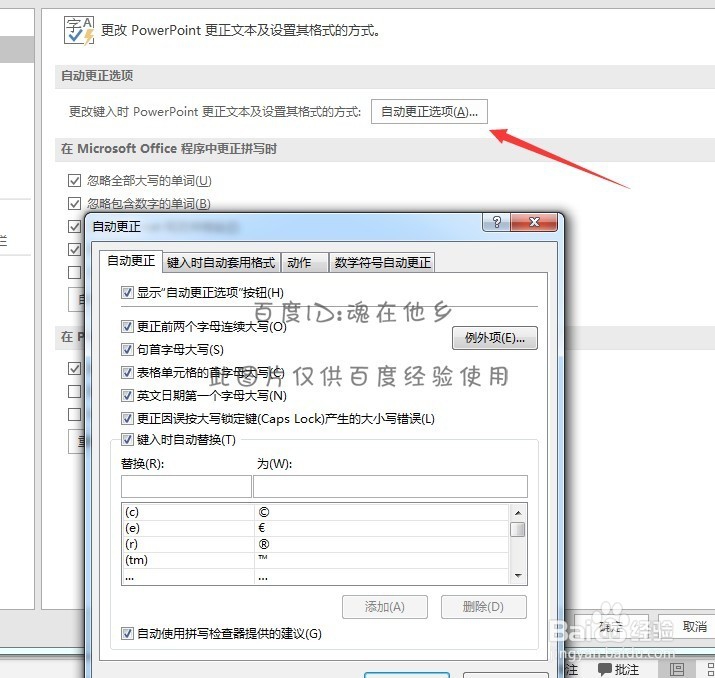
Task: Click the 替换(R) input field
Action: coord(186,486)
